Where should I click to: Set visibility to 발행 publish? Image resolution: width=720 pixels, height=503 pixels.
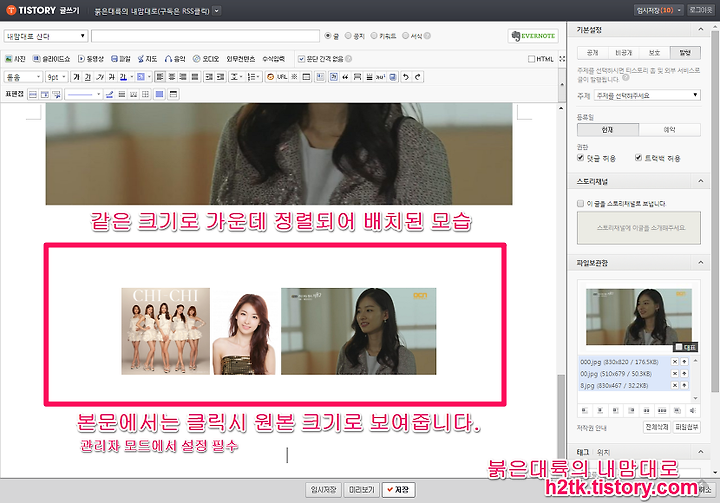685,53
